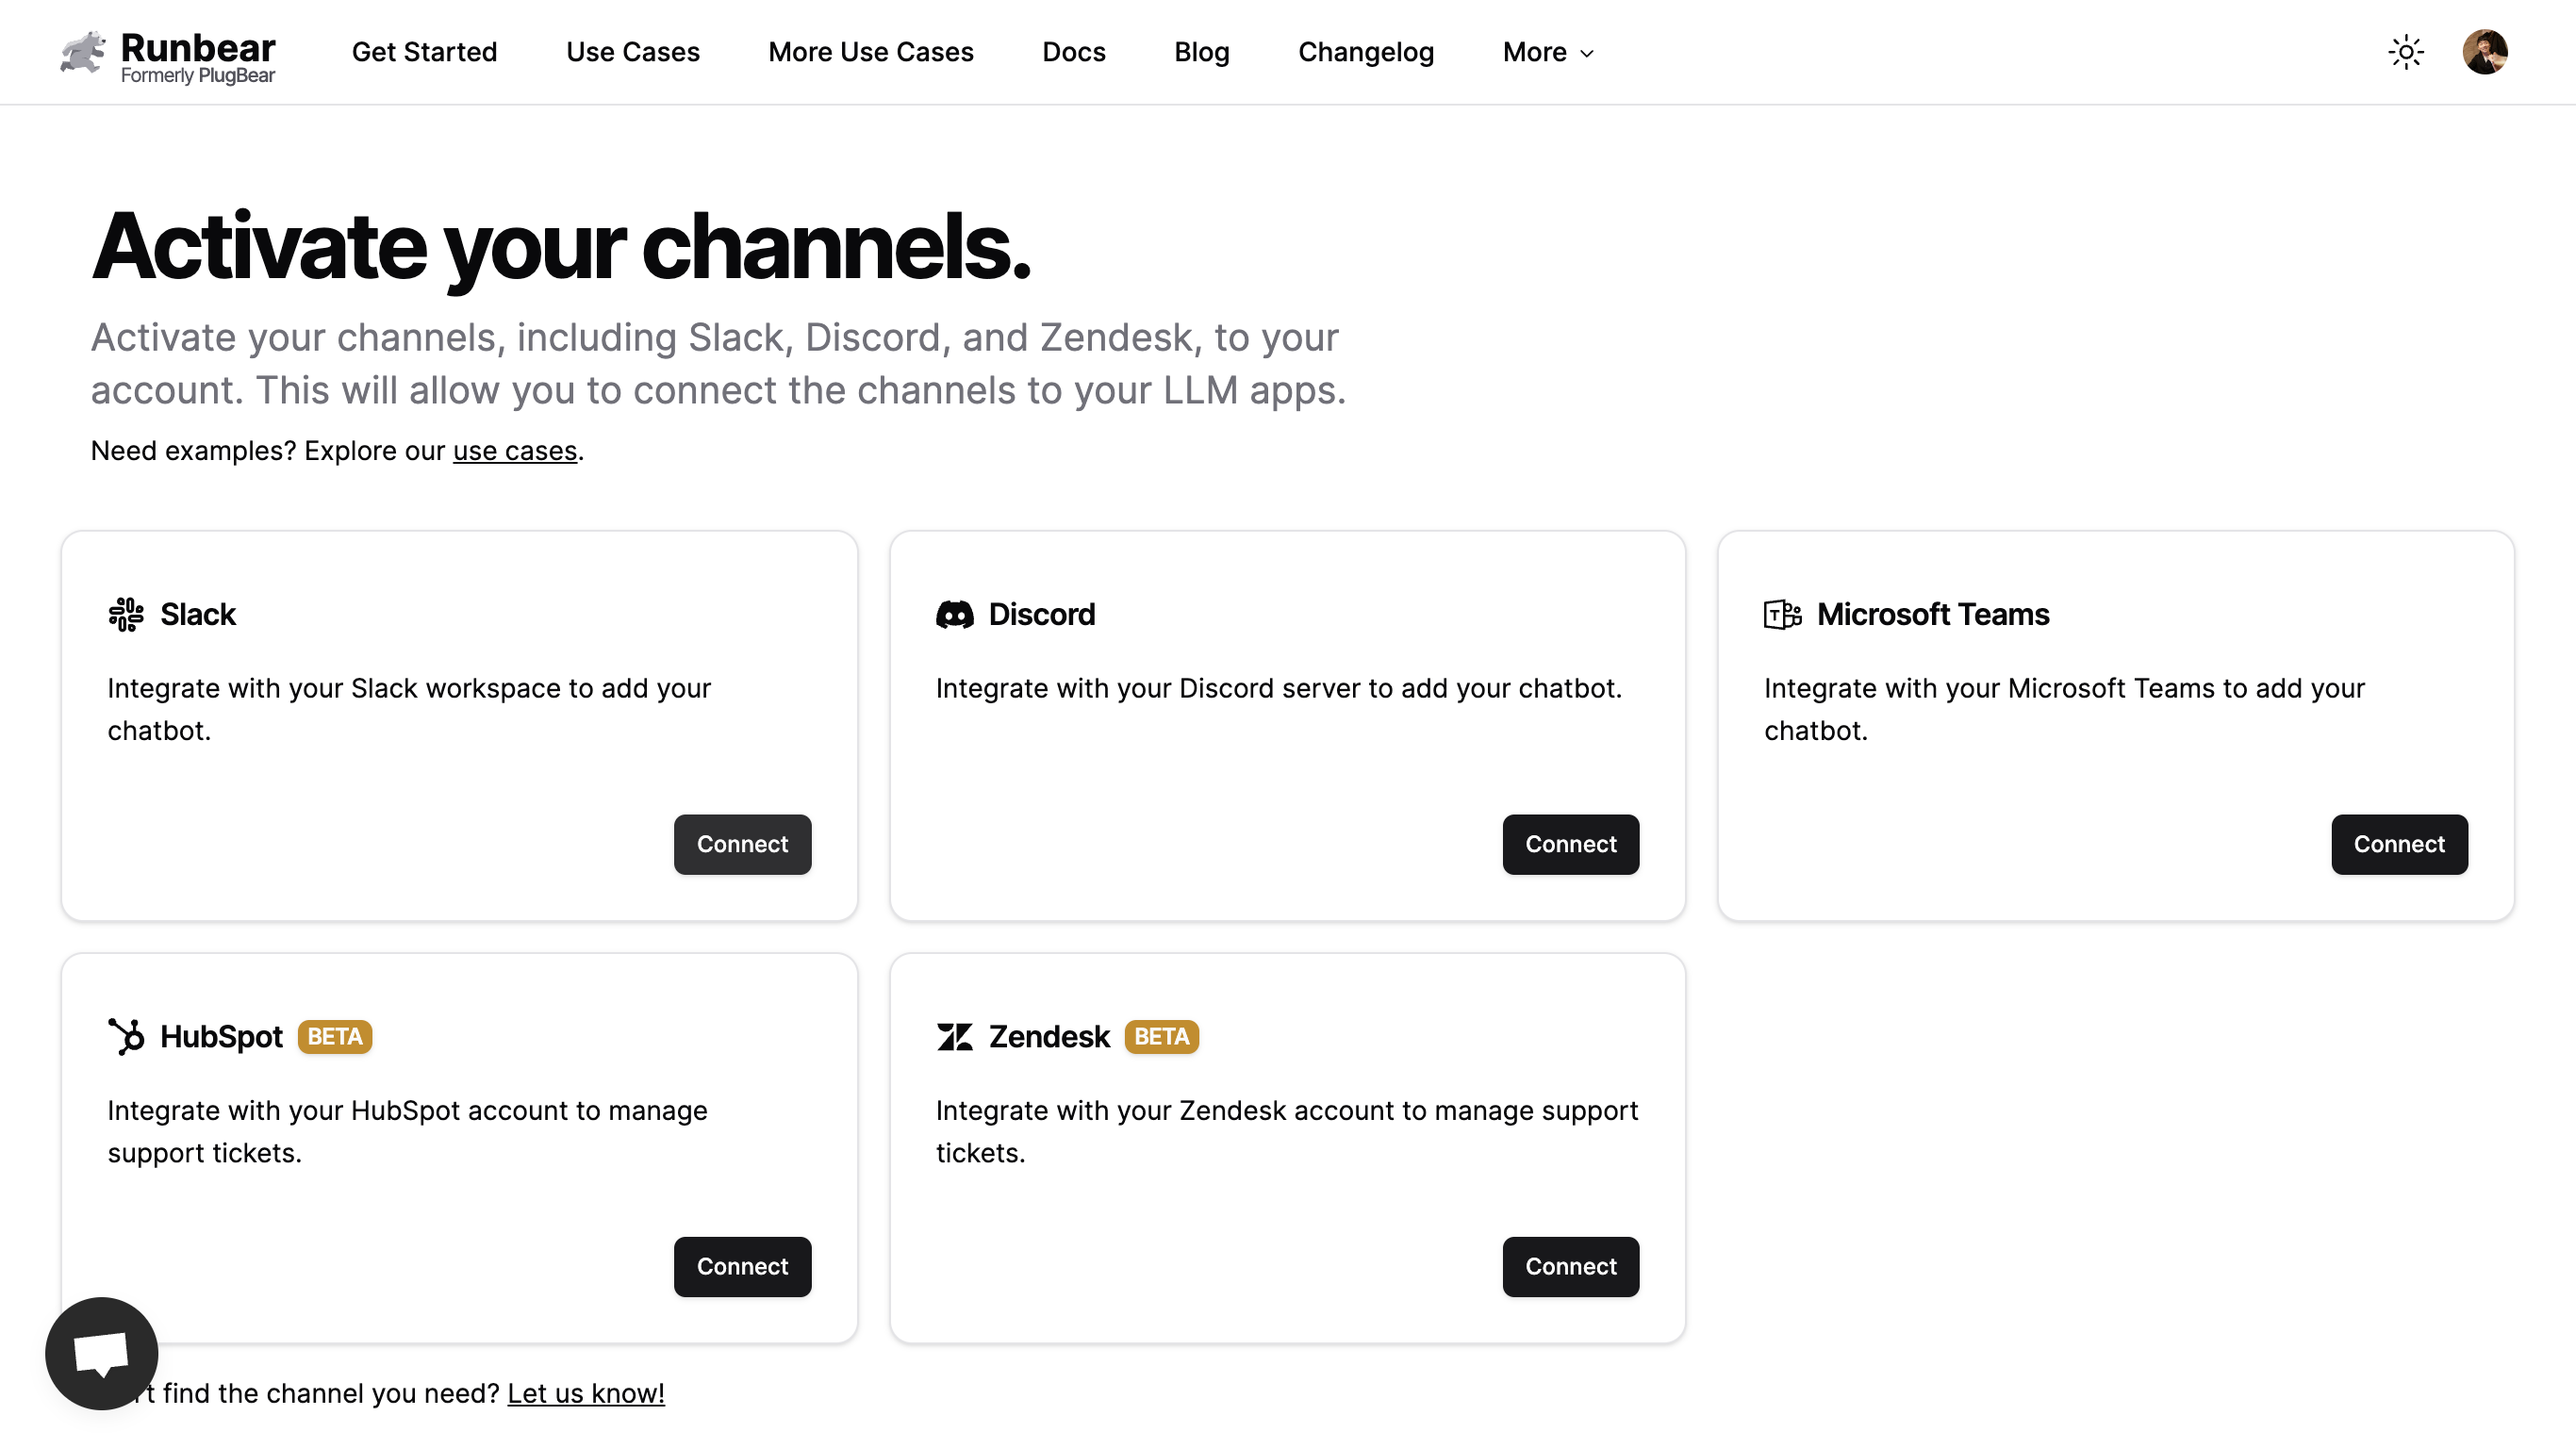Expand the More dropdown menu

point(1548,52)
